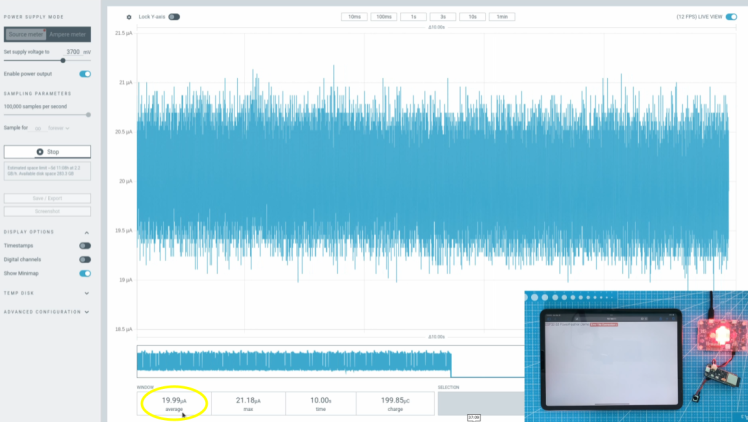
Task: Set time window to 1min
Action: point(500,17)
